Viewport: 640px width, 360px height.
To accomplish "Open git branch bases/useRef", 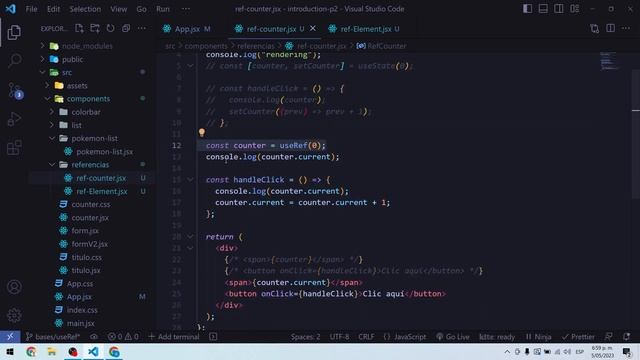I will pos(53,337).
